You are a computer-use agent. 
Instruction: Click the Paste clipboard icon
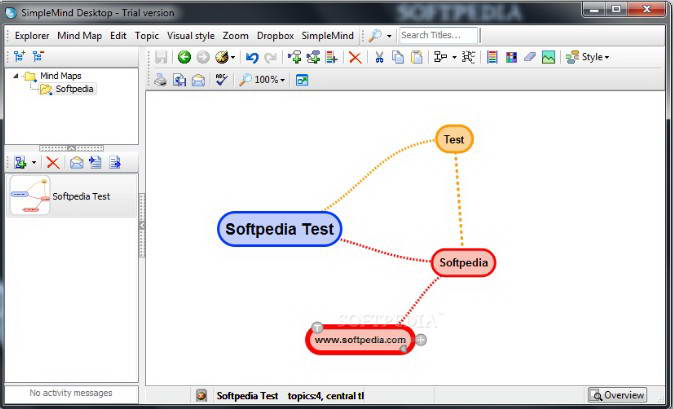[x=417, y=57]
